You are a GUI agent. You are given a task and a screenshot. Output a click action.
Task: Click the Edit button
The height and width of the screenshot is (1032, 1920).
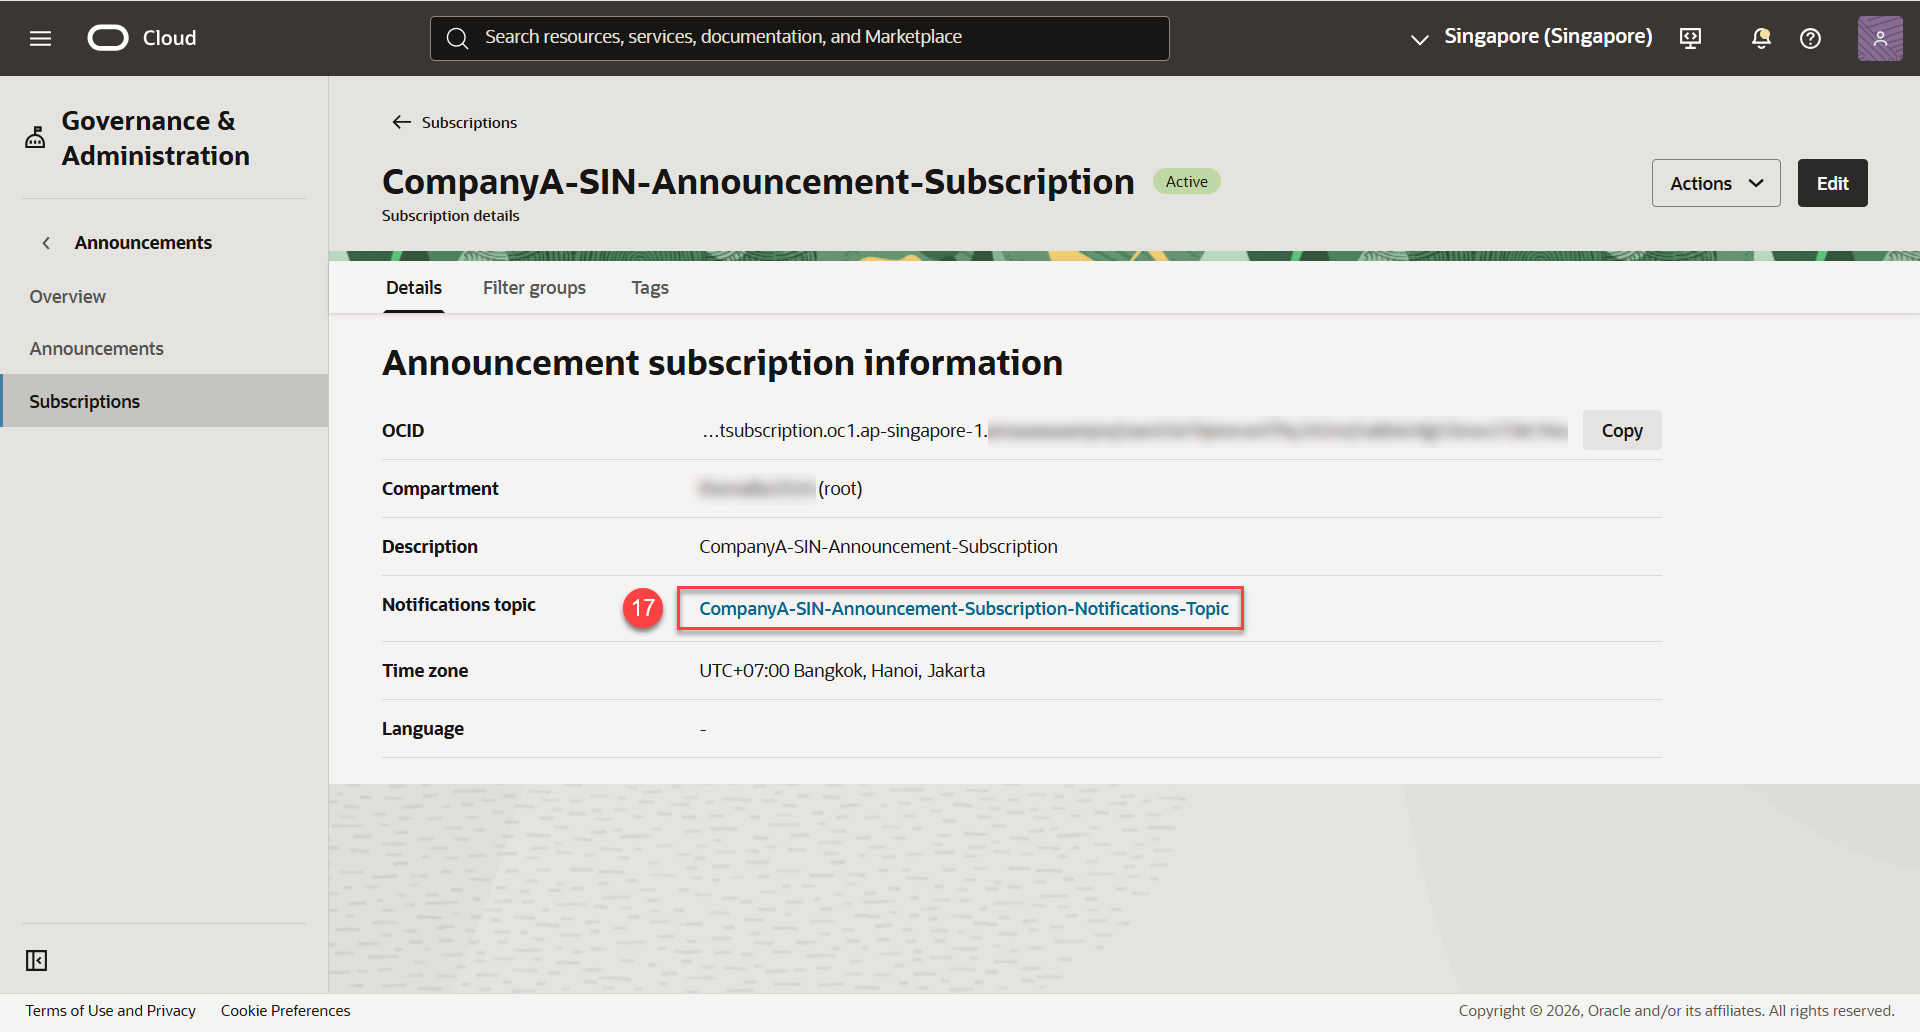1832,183
